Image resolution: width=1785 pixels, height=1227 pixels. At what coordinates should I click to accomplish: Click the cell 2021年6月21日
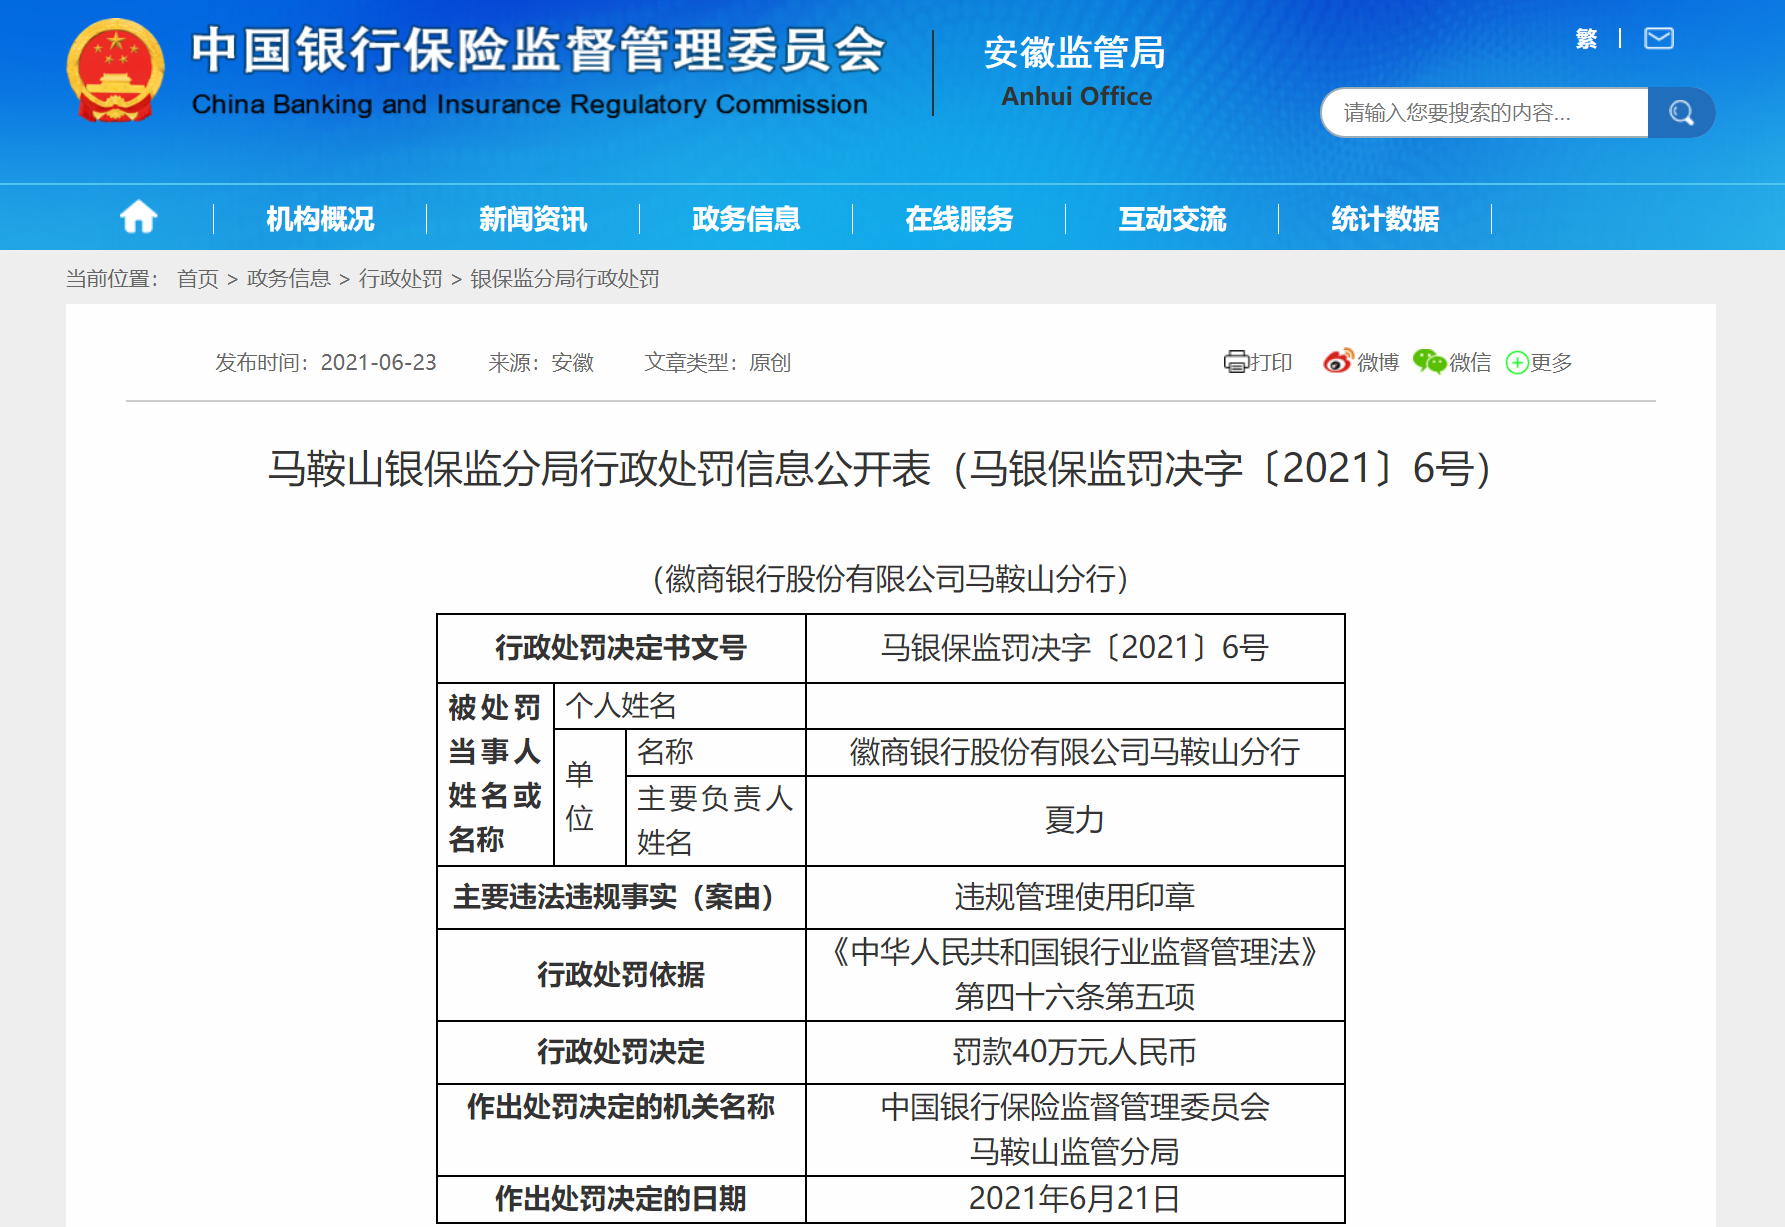(1075, 1198)
